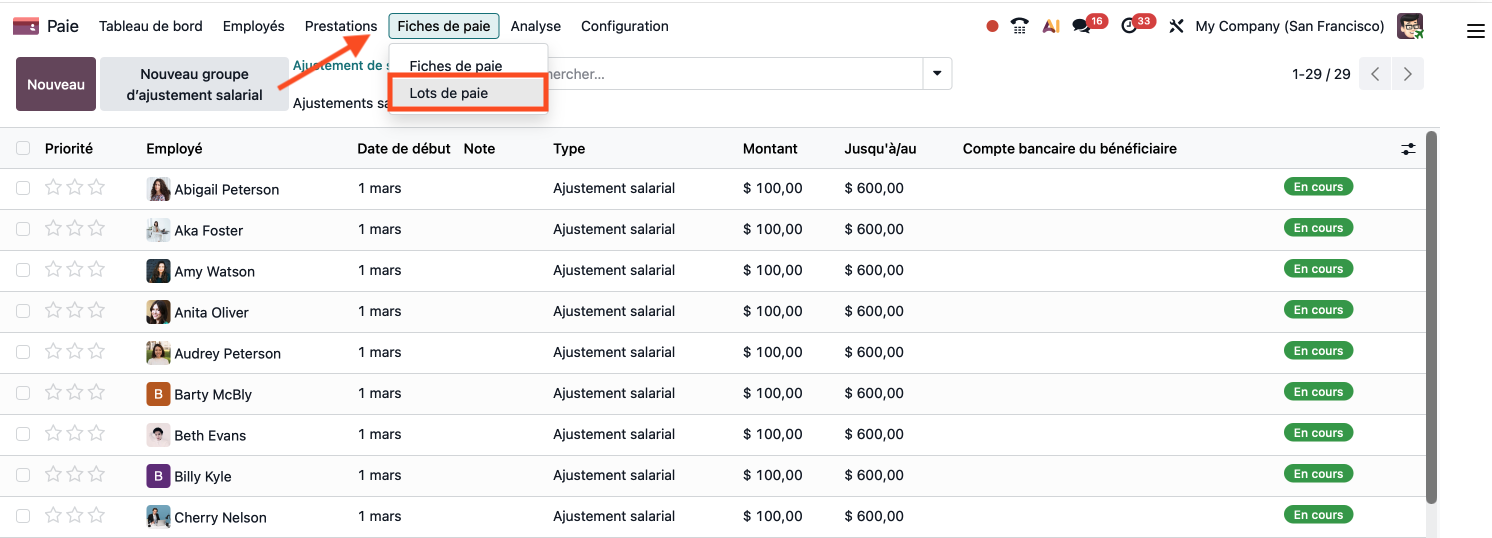Screen dimensions: 1492x538
Task: Open optional columns settings toggle
Action: click(x=1408, y=149)
